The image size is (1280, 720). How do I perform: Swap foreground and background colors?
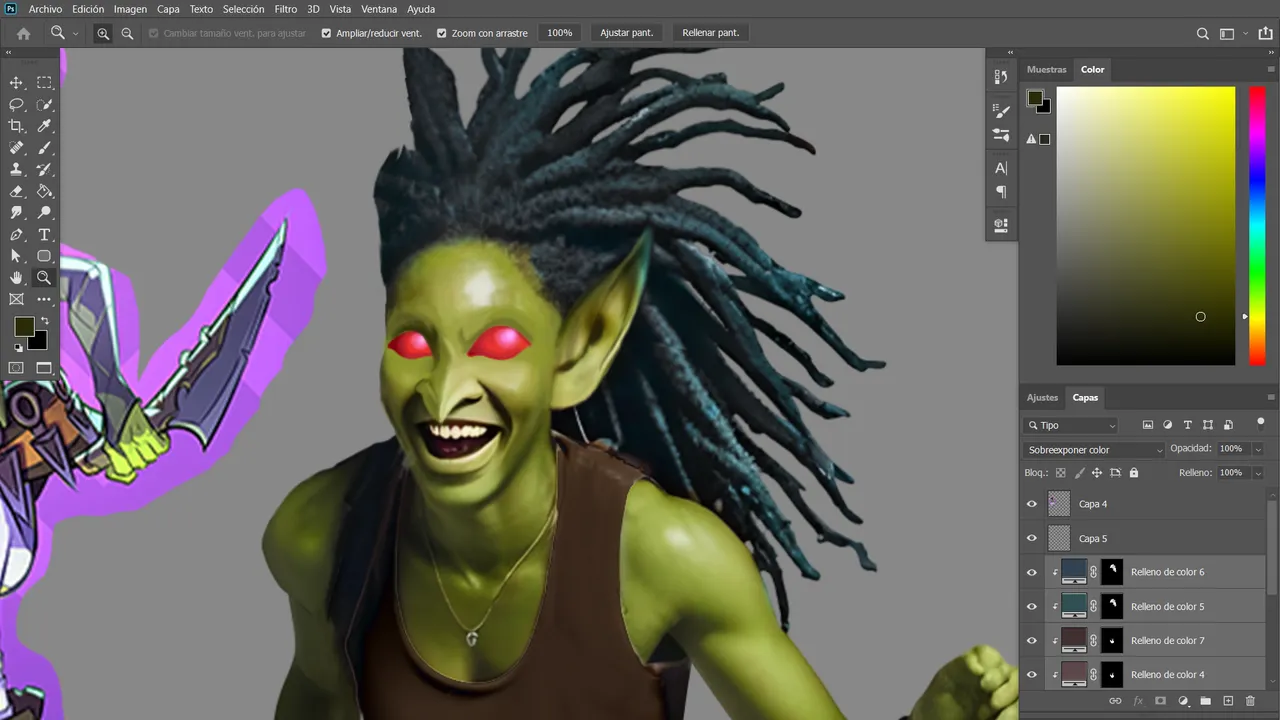(x=44, y=321)
